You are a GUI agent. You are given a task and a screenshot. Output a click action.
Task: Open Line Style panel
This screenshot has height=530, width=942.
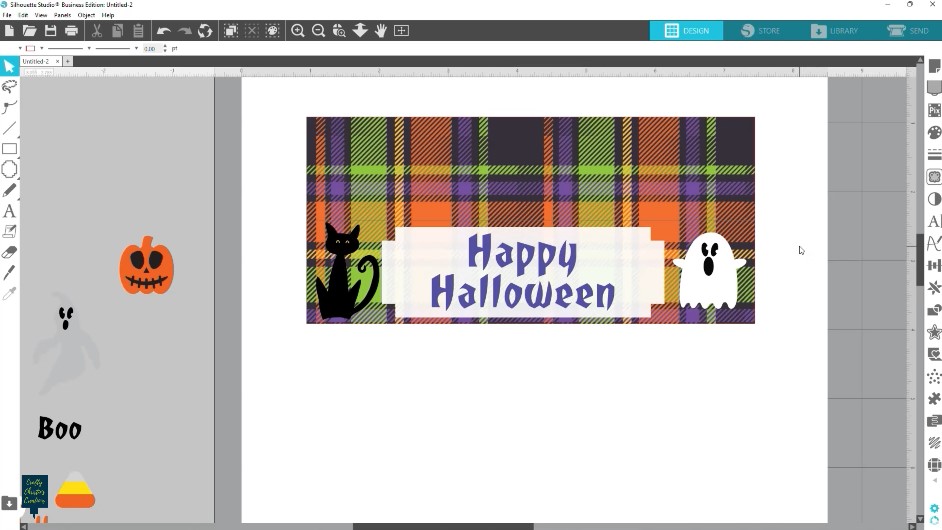coord(934,154)
